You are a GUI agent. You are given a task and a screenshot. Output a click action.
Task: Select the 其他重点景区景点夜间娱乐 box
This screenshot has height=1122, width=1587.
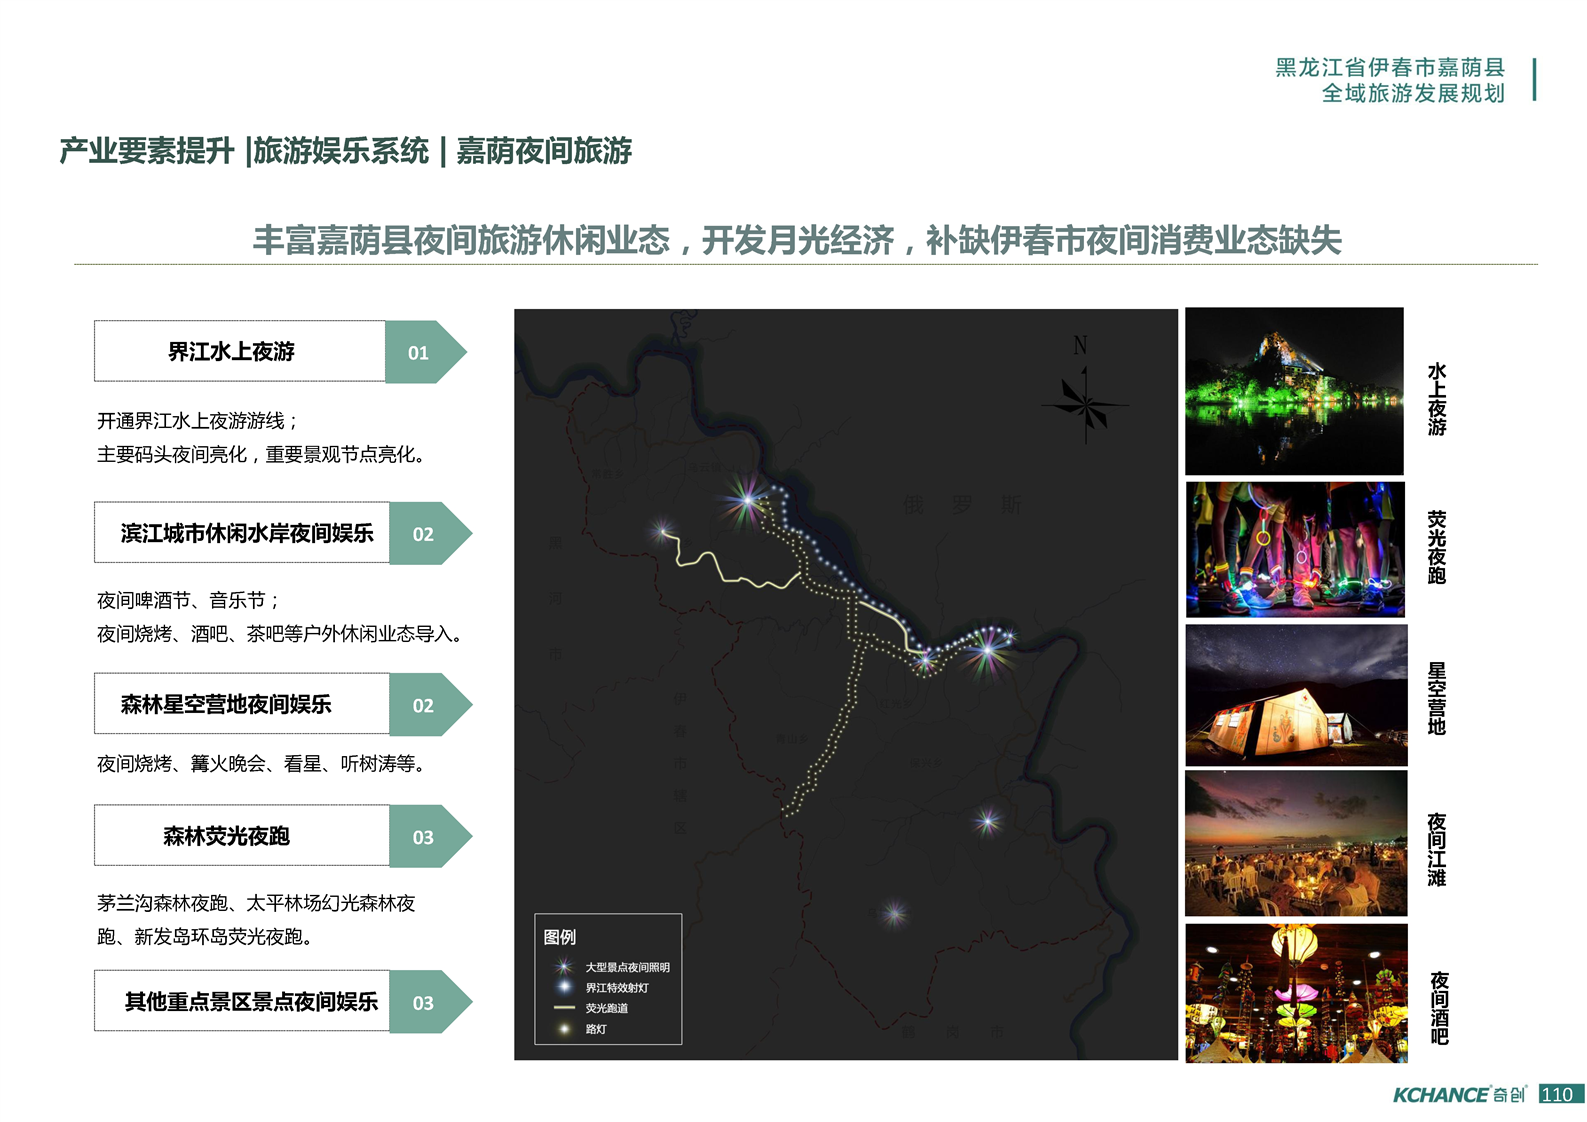[x=242, y=1001]
